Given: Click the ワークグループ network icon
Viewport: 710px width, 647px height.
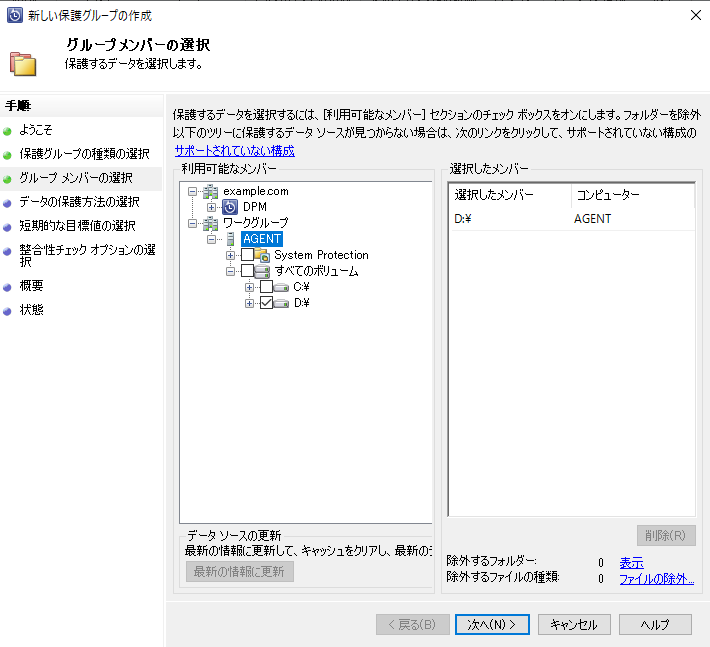Looking at the screenshot, I should tap(210, 223).
